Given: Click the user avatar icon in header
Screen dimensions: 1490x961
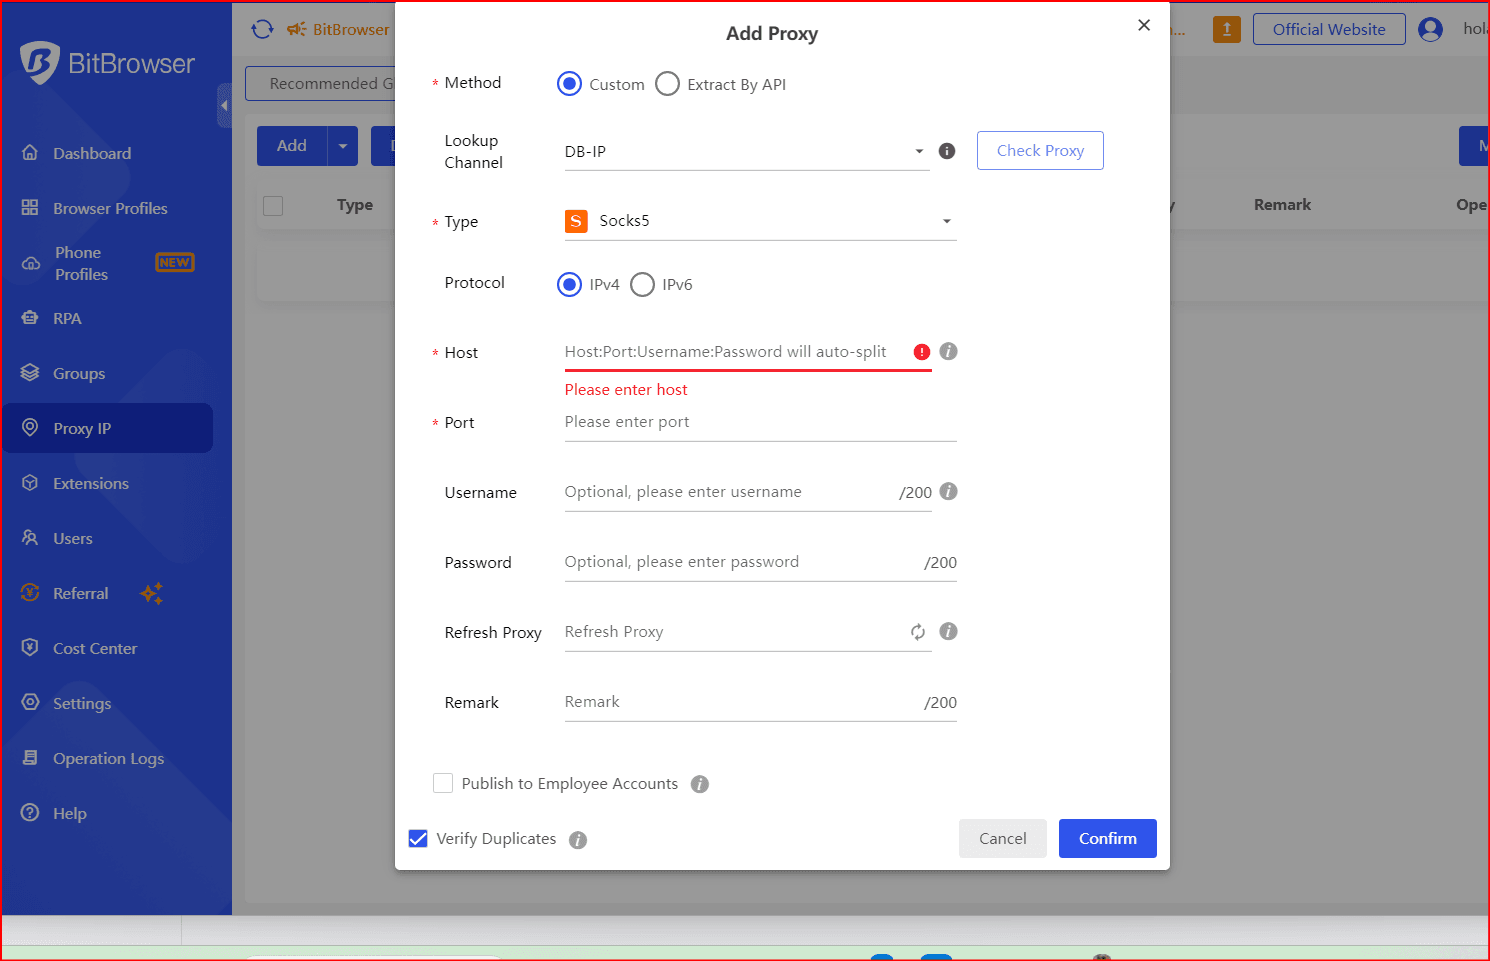Looking at the screenshot, I should (1430, 30).
